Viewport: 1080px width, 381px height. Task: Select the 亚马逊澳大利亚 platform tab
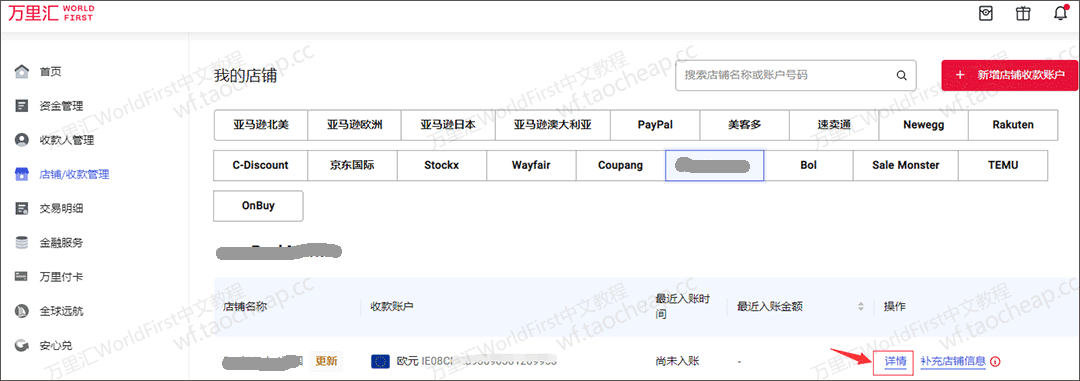(x=552, y=125)
